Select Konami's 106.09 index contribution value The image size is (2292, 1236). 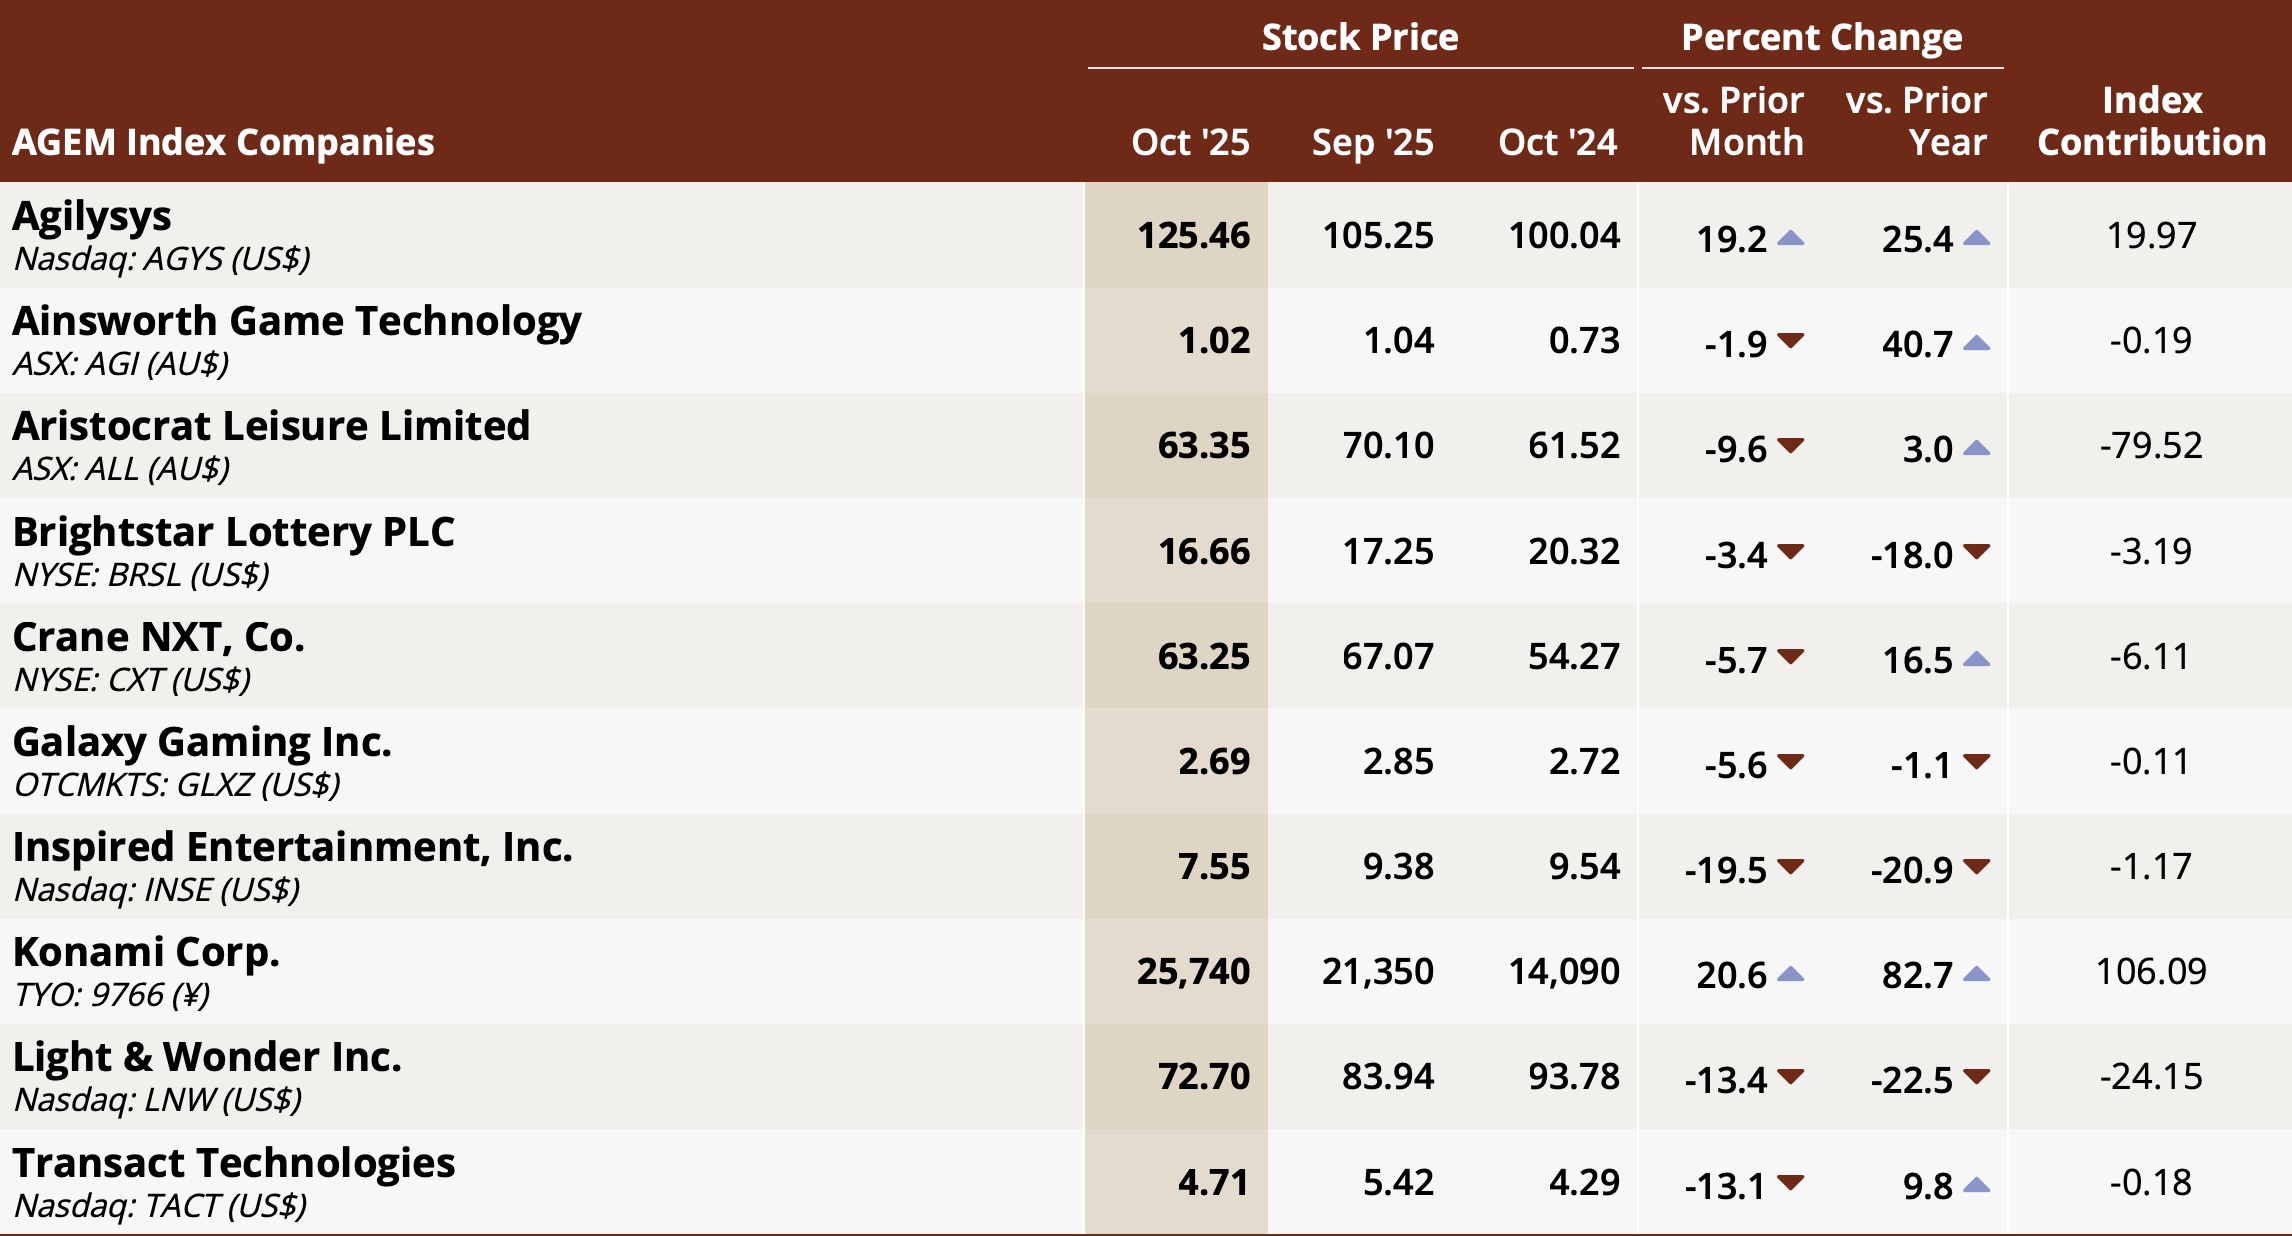[2151, 971]
